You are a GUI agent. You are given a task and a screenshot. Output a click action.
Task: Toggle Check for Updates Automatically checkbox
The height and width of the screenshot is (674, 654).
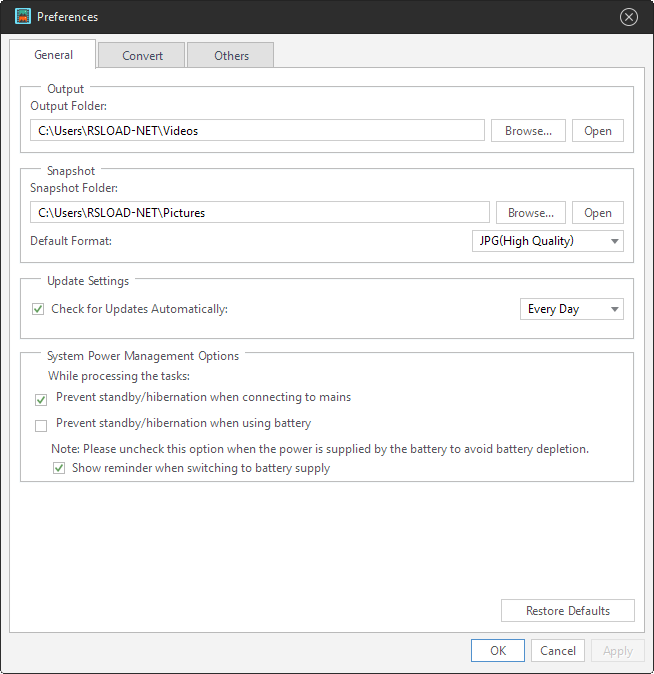[x=39, y=310]
